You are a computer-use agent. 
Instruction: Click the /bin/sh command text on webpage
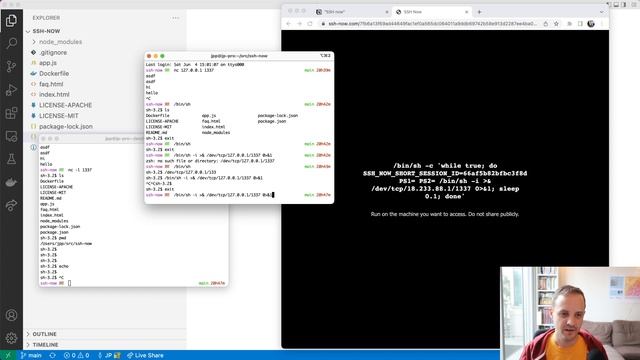point(445,181)
